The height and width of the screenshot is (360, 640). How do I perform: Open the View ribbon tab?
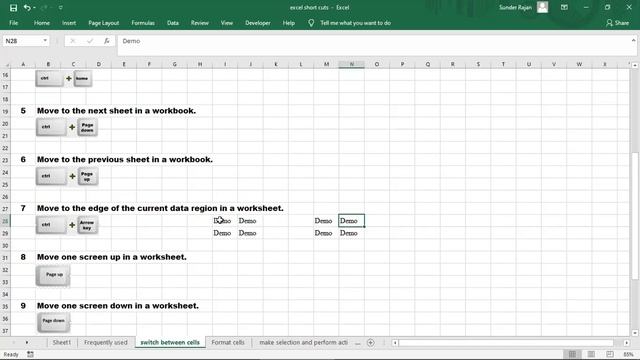click(227, 23)
